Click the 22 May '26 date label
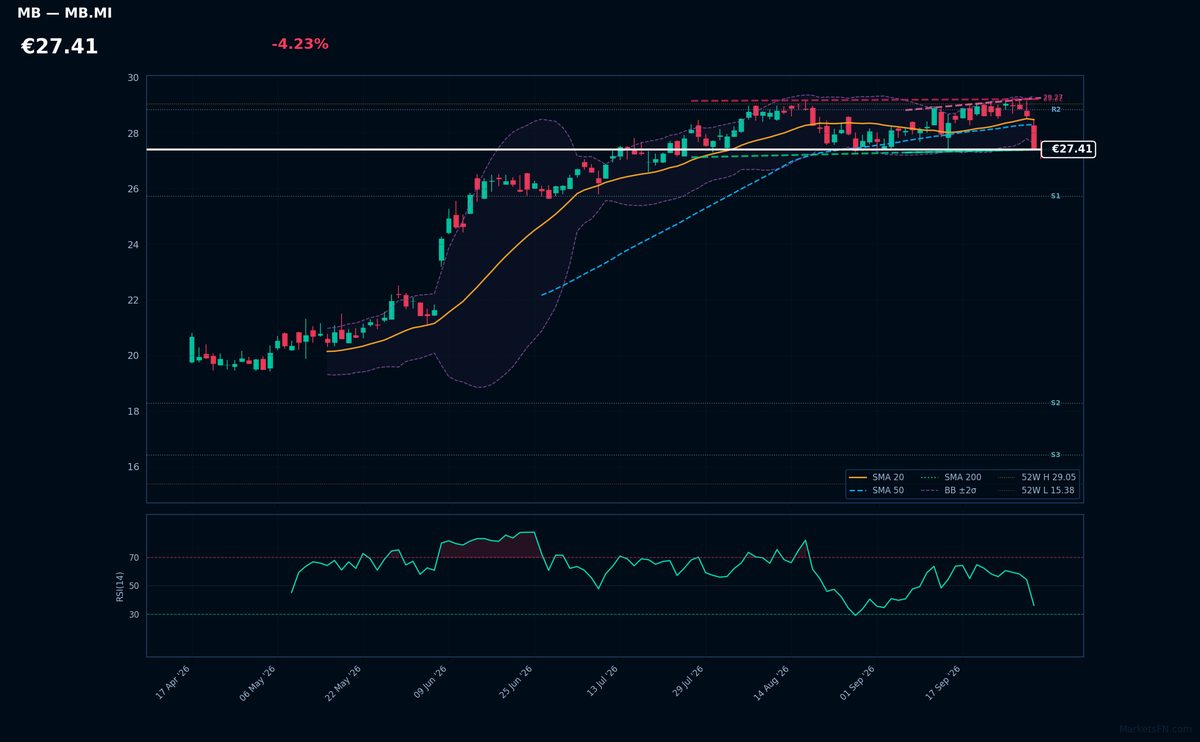1200x742 pixels. coord(343,683)
